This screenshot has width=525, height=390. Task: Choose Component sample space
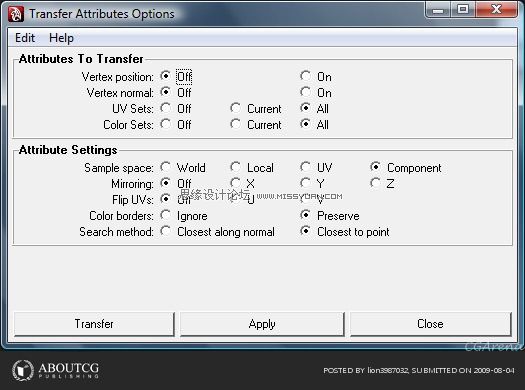375,167
